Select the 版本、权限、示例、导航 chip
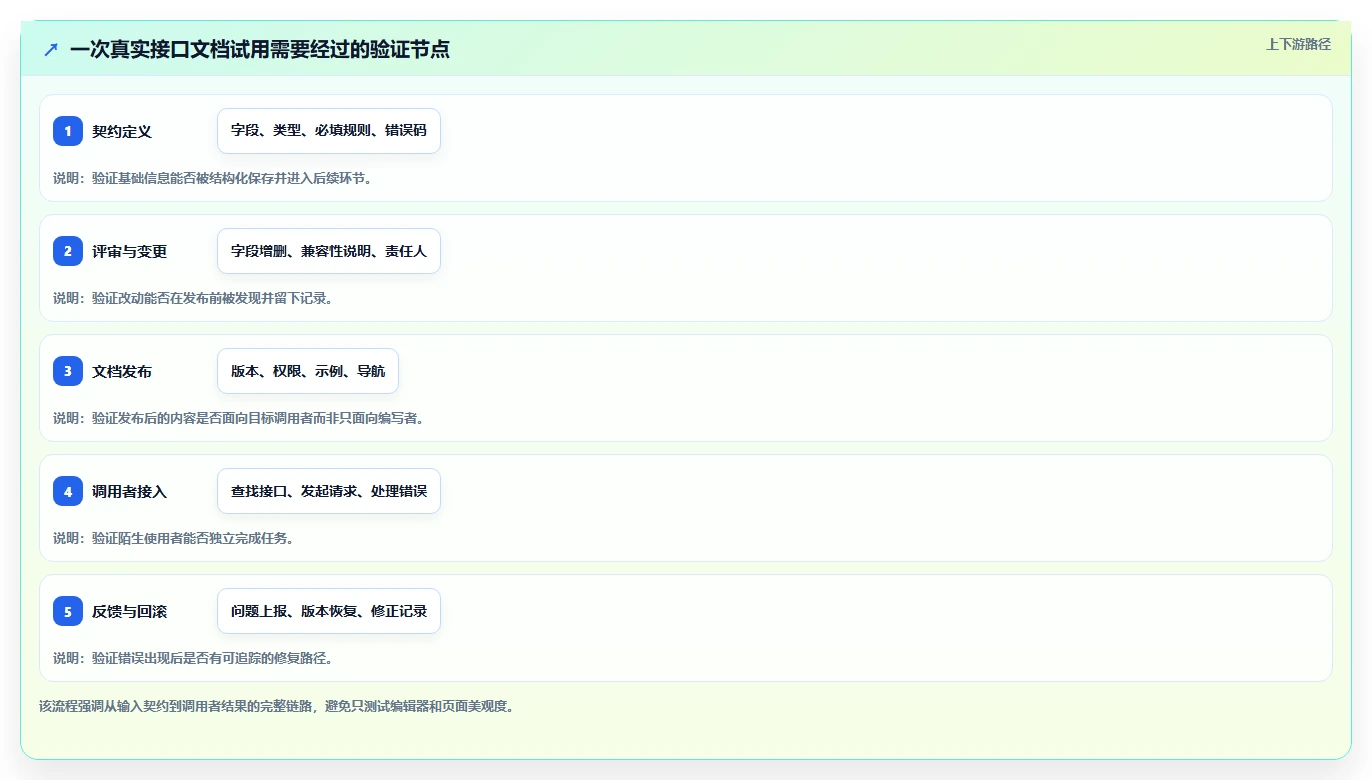The image size is (1372, 780). click(308, 371)
